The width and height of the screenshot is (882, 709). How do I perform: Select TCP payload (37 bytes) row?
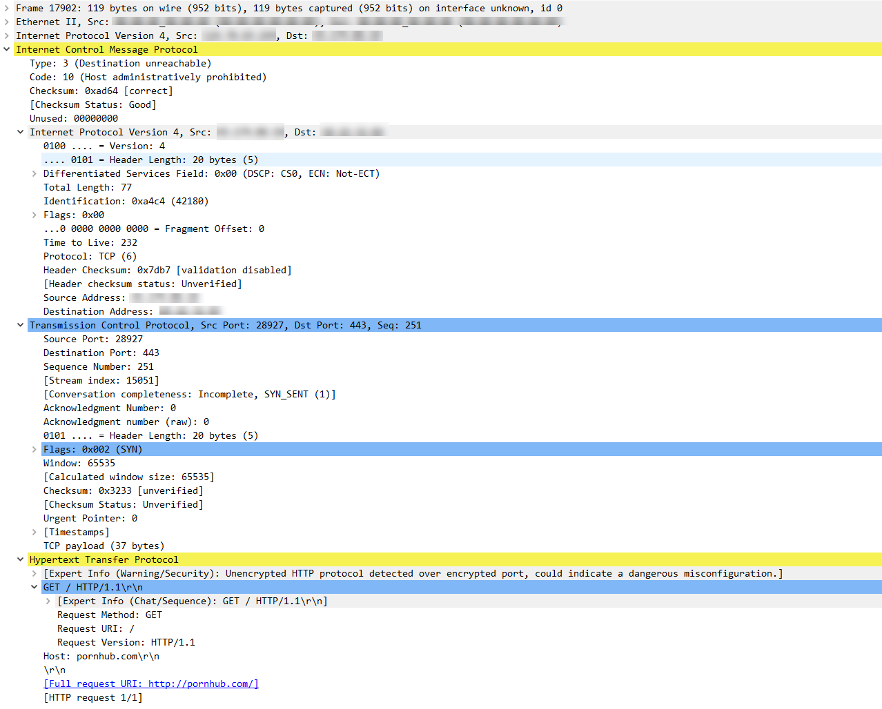(104, 546)
